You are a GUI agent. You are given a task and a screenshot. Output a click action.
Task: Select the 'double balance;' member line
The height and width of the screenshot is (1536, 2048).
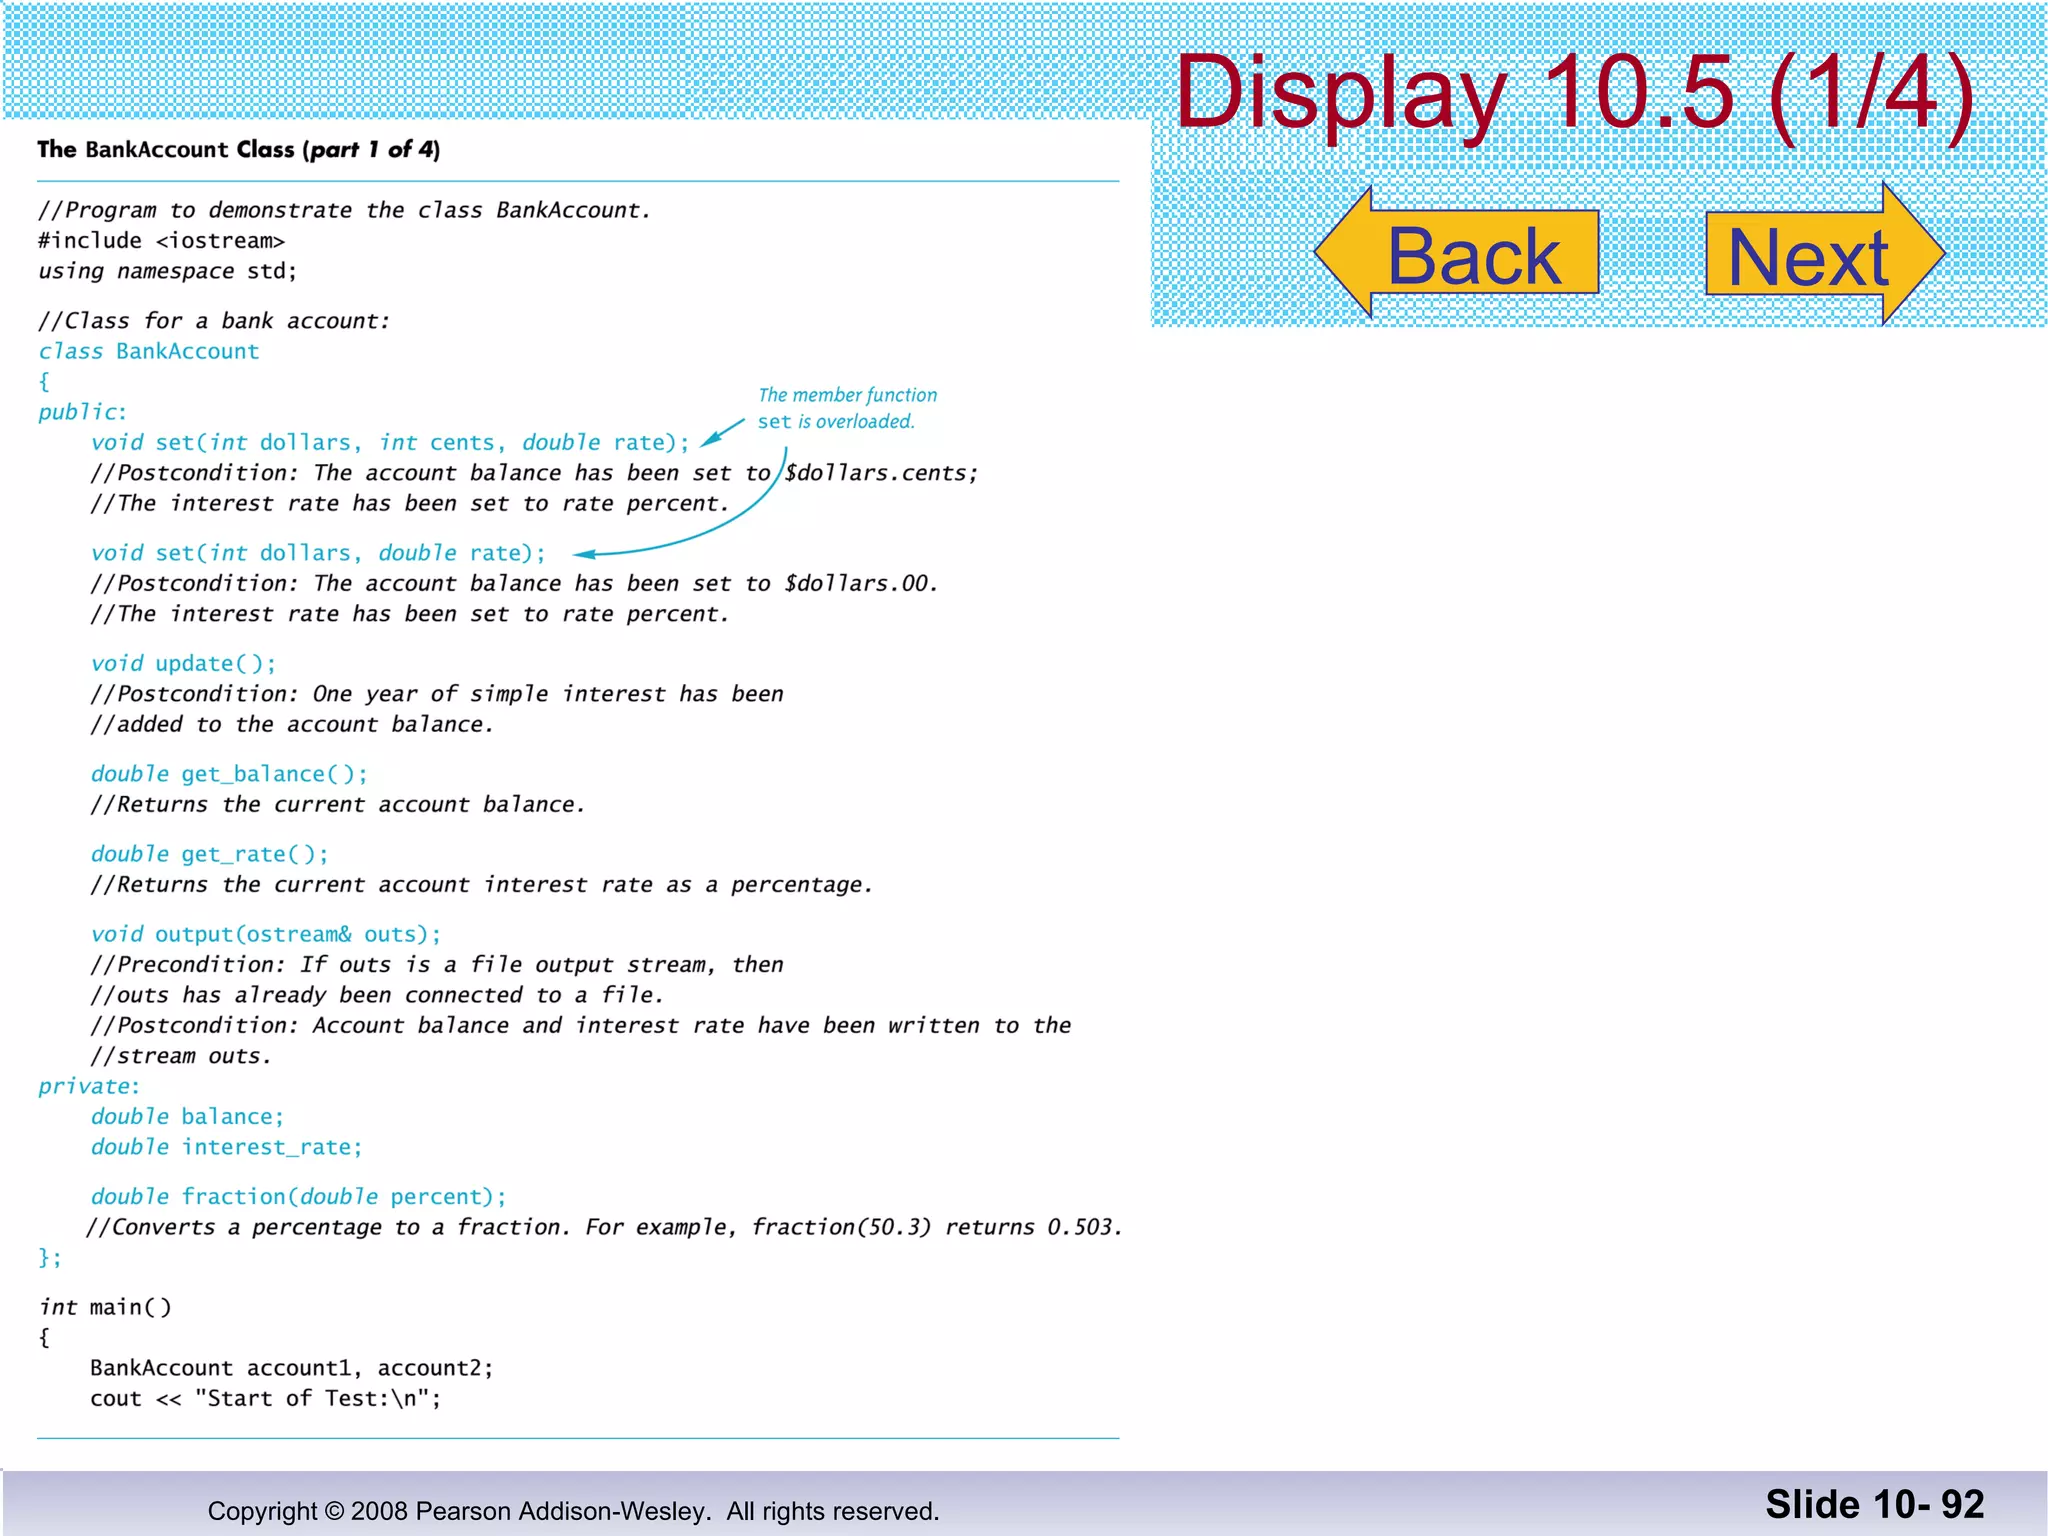click(187, 1117)
